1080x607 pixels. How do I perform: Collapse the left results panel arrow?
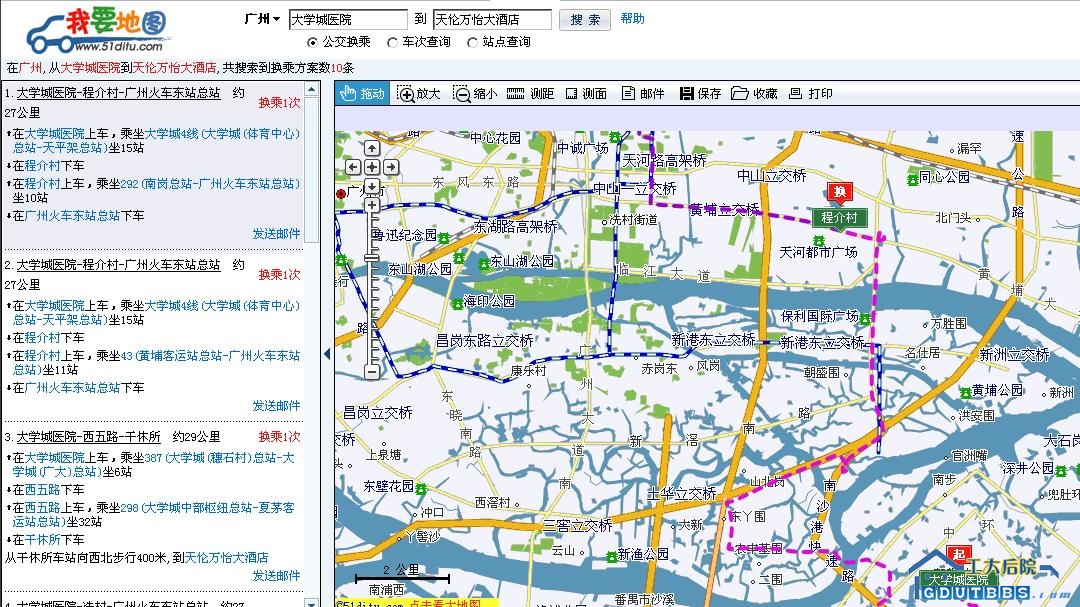point(327,354)
